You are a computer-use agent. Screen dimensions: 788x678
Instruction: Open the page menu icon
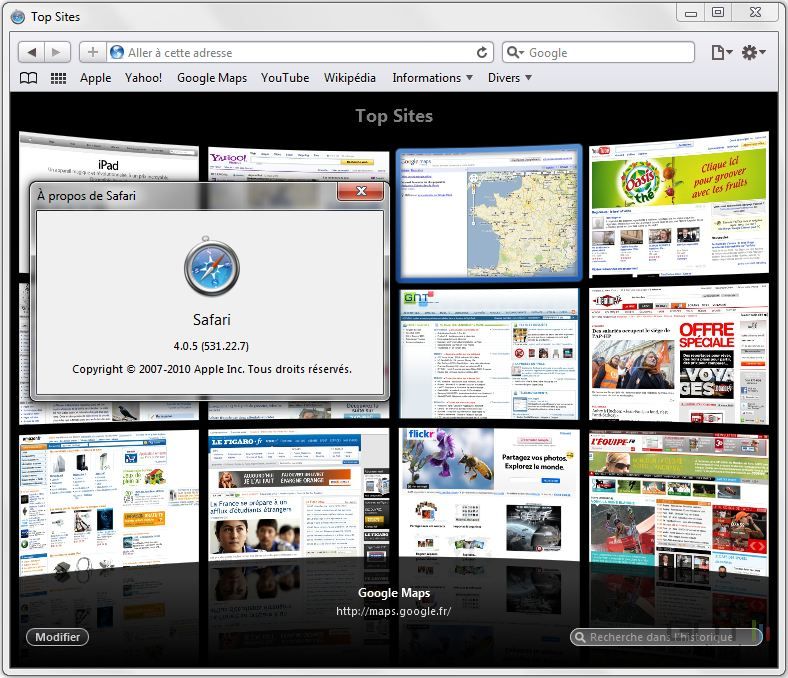pyautogui.click(x=721, y=52)
